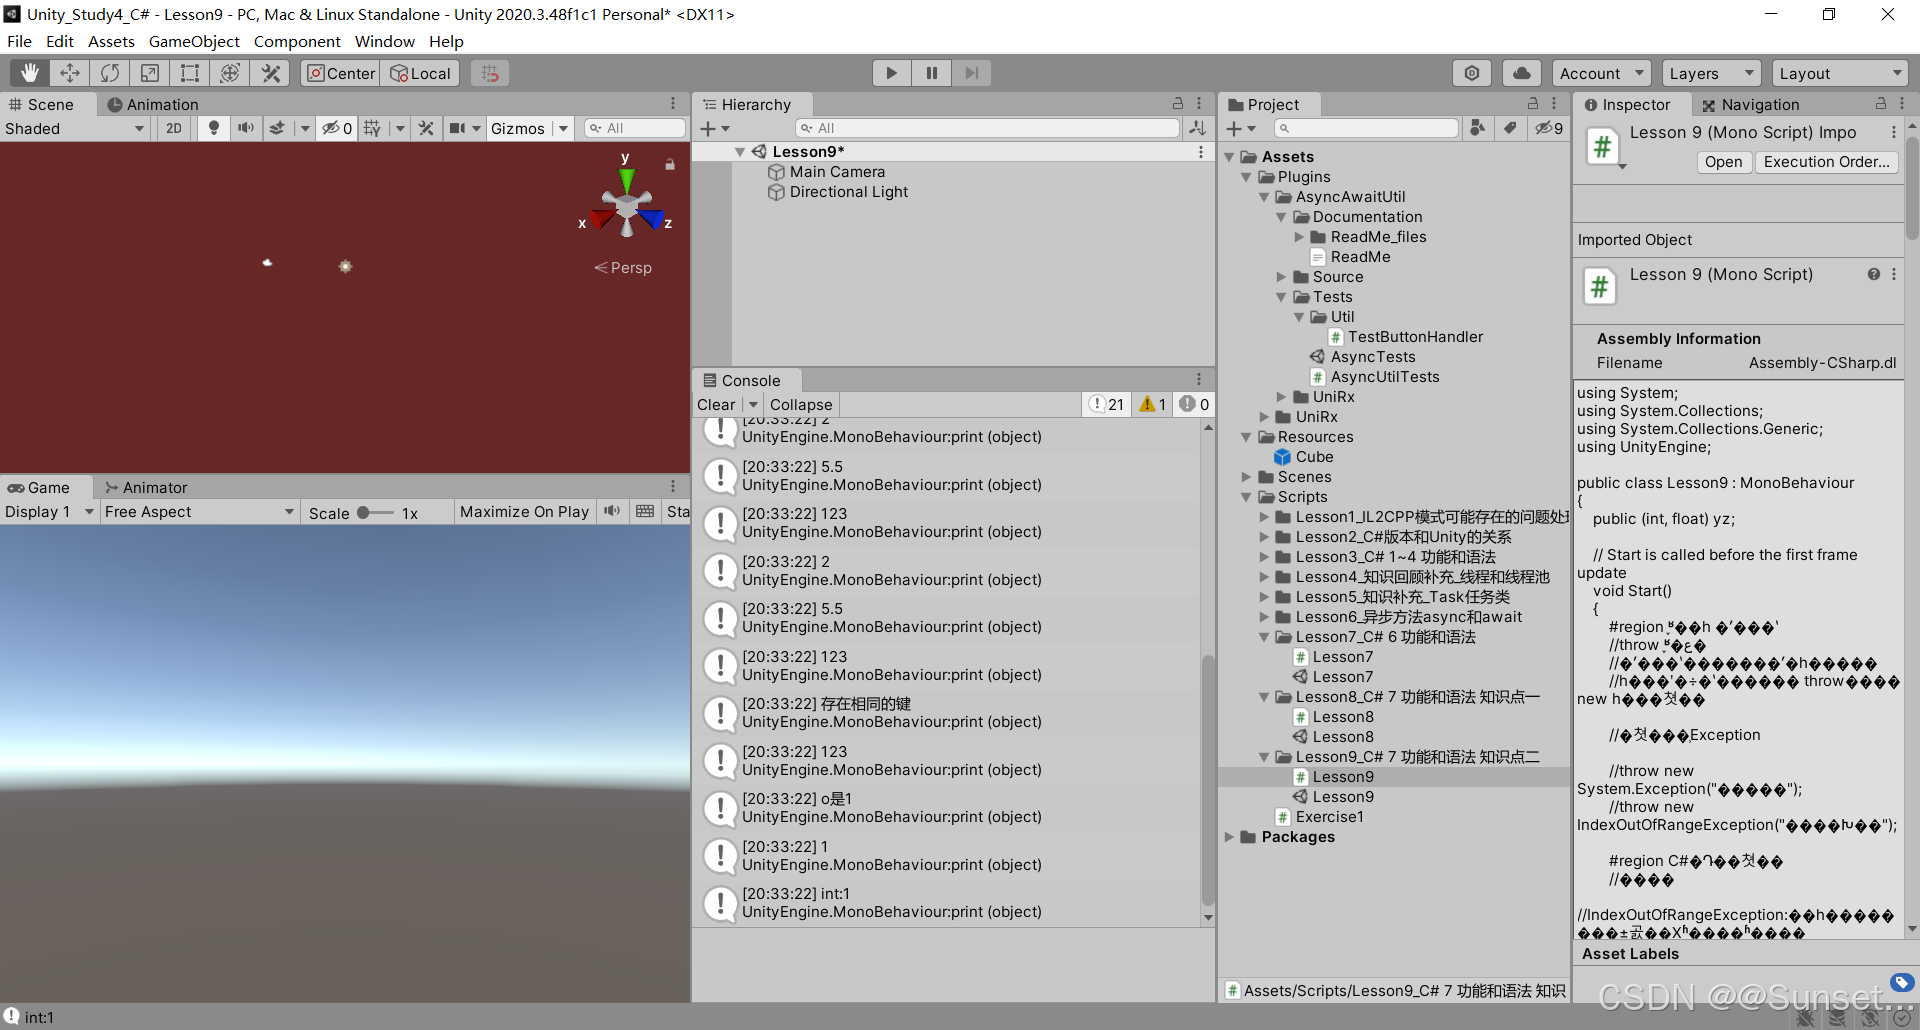The height and width of the screenshot is (1030, 1920).
Task: Open the Layout dropdown
Action: coord(1840,73)
